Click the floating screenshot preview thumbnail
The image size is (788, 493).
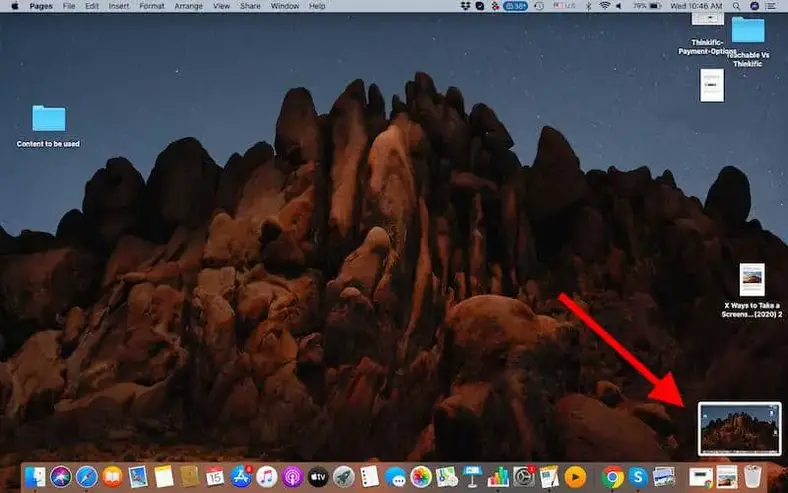[x=739, y=429]
